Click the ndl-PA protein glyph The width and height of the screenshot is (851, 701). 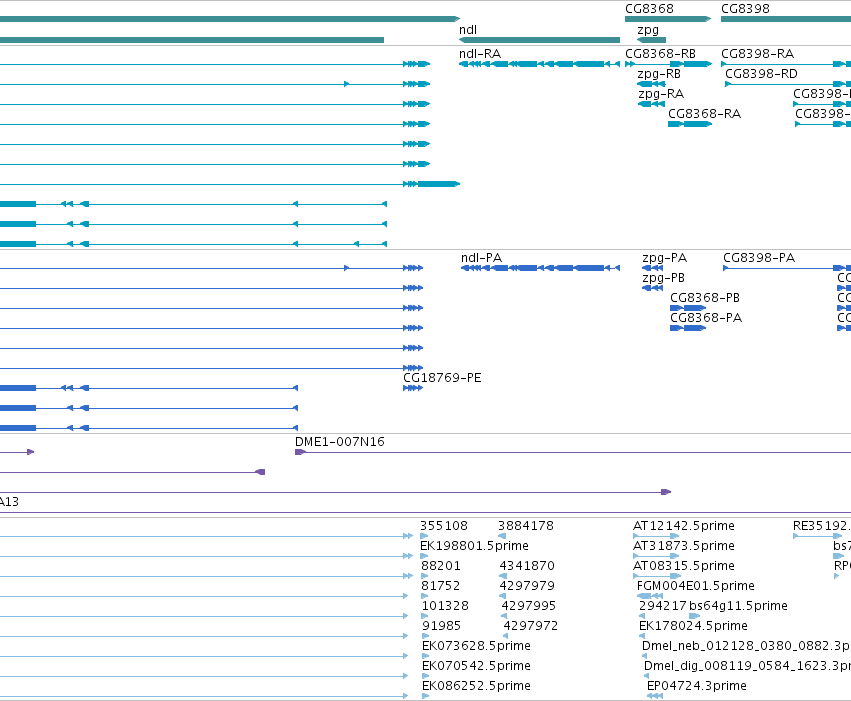(540, 268)
